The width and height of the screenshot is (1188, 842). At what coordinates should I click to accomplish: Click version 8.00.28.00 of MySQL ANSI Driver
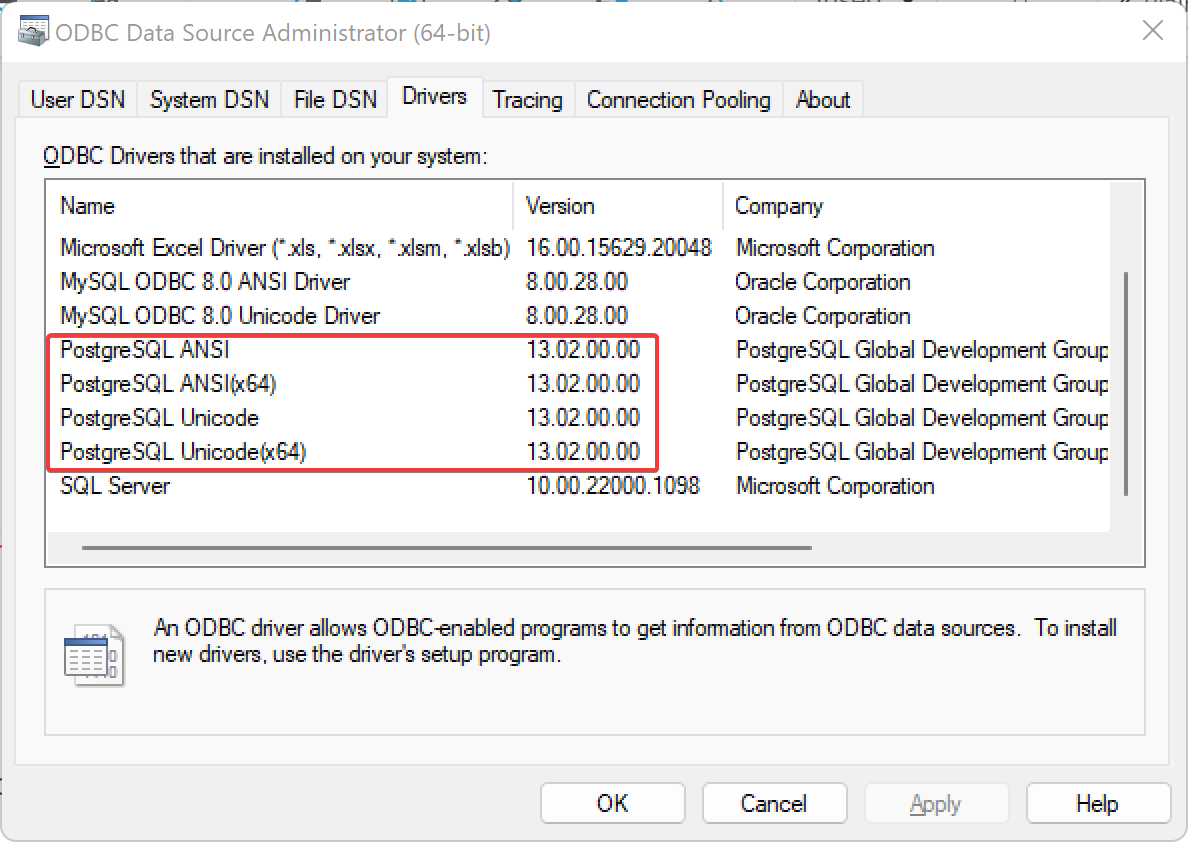pos(577,283)
